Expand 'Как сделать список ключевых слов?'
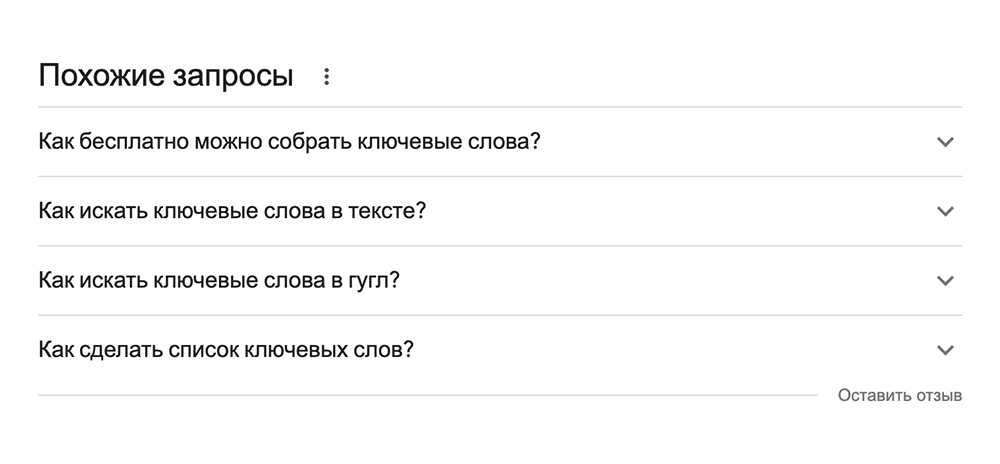 click(x=226, y=350)
